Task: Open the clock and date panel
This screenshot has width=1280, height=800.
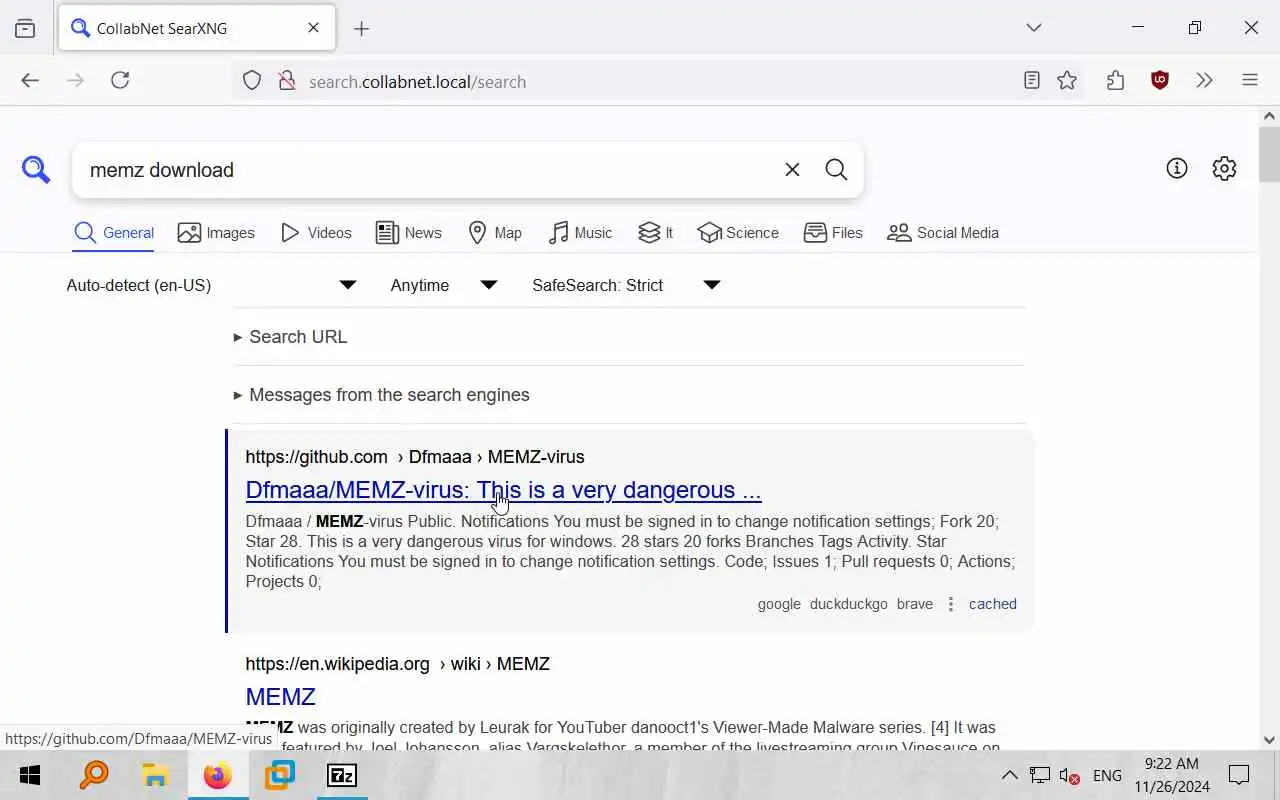Action: (1172, 775)
